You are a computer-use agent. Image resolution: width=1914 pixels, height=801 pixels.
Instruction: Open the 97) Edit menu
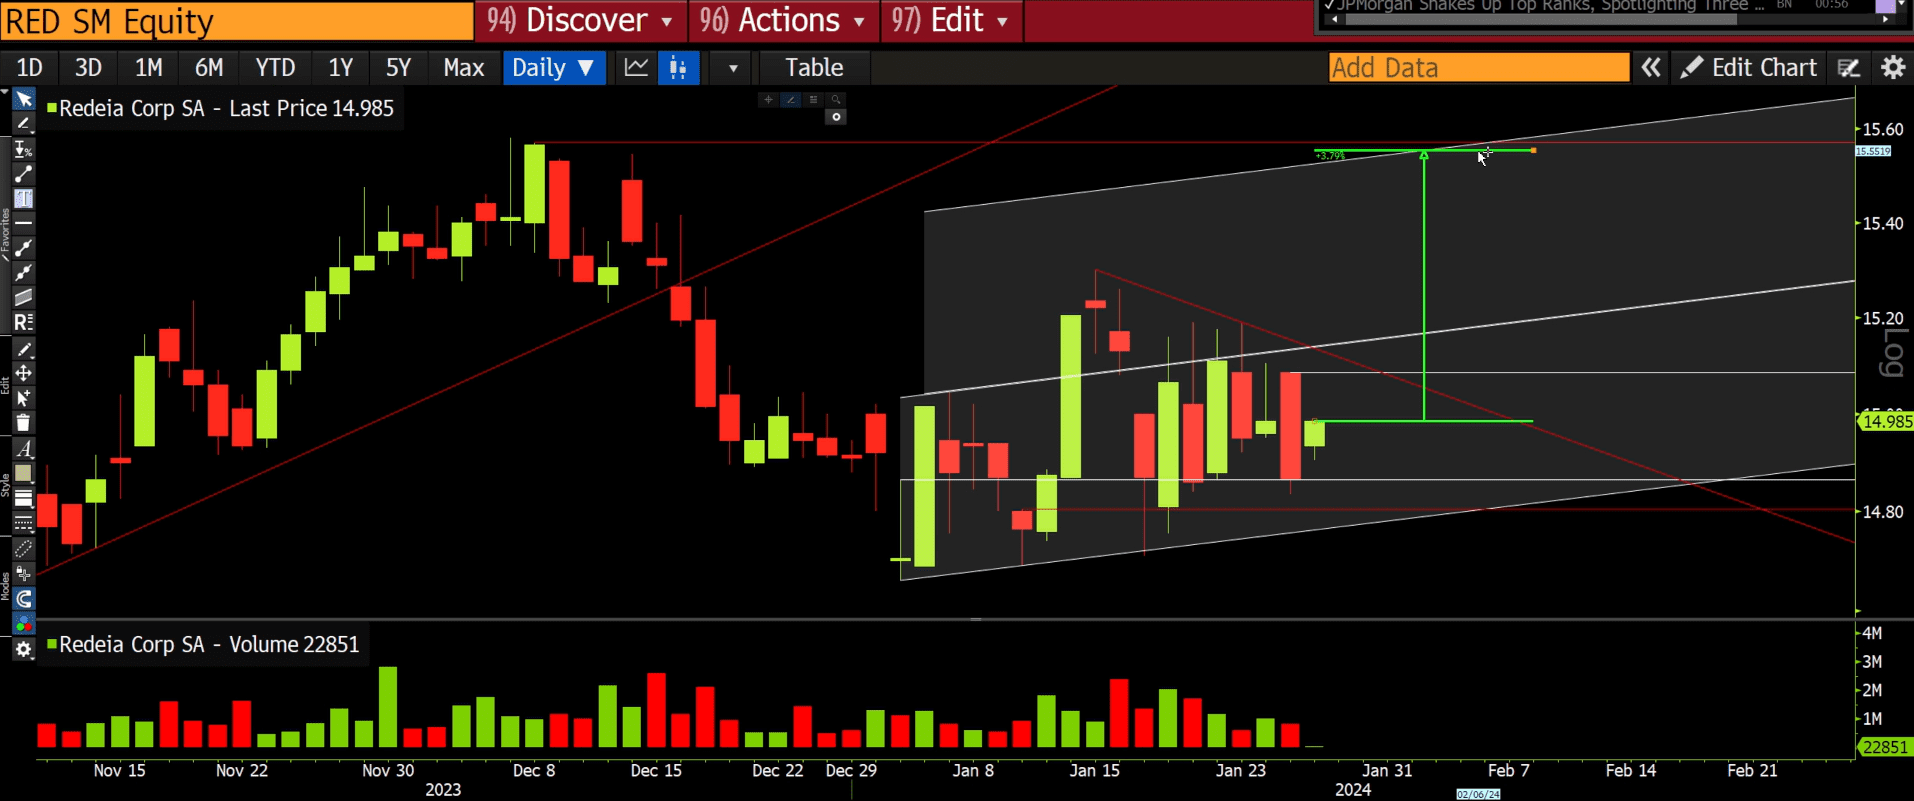(x=950, y=20)
